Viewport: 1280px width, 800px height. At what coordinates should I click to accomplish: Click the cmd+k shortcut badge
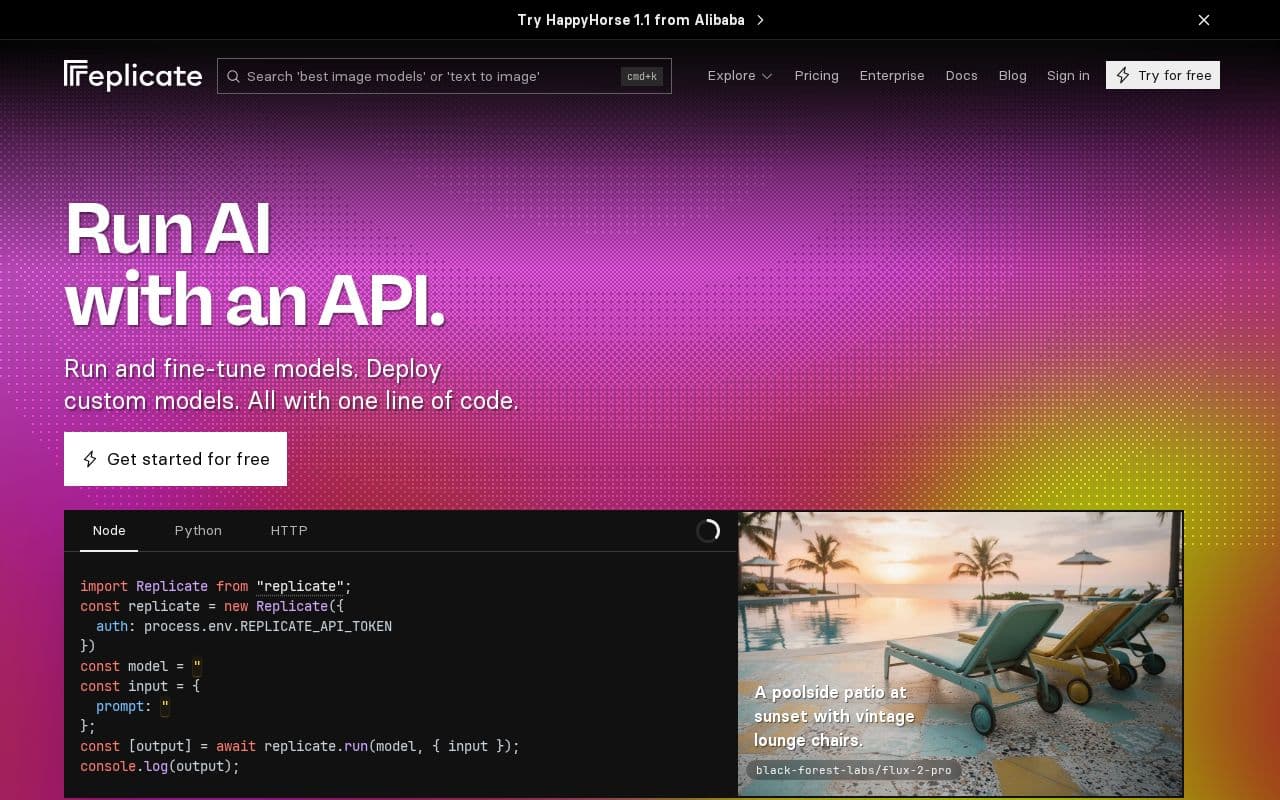(x=642, y=76)
